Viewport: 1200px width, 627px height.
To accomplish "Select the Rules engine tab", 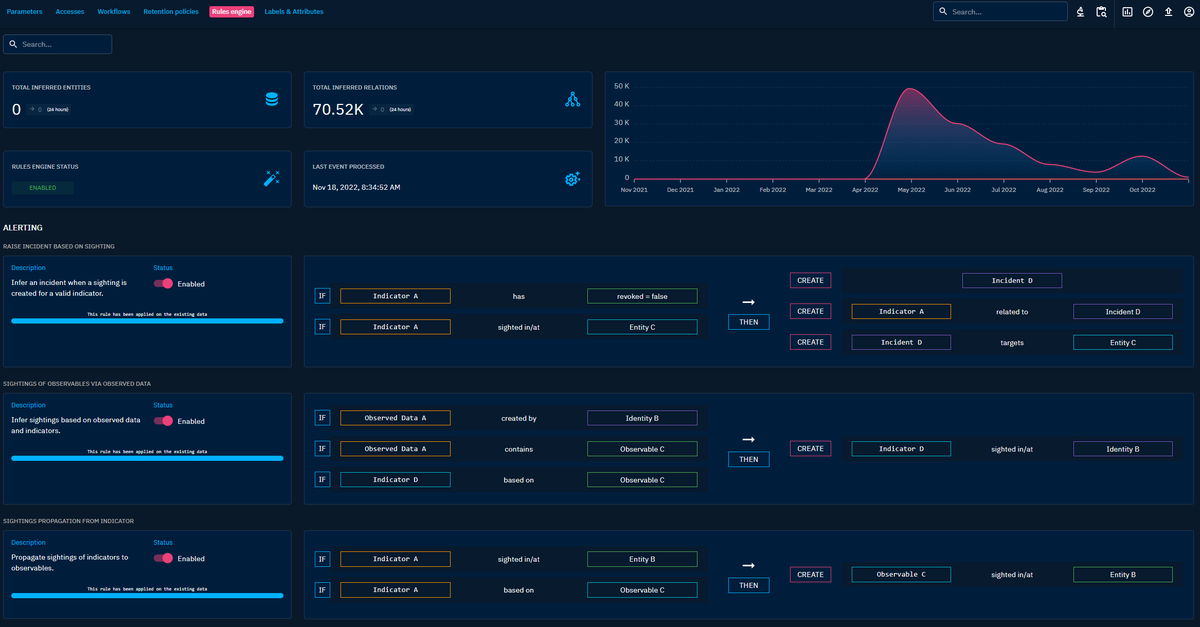I will tap(231, 12).
